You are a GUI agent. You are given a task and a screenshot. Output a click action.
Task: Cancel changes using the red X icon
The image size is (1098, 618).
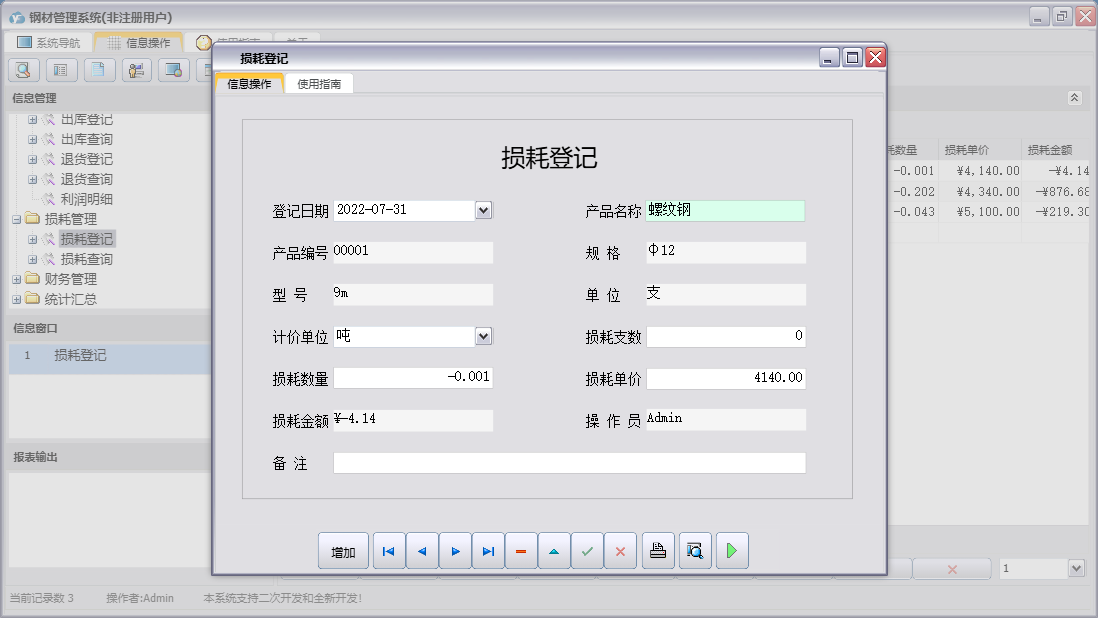(x=620, y=550)
